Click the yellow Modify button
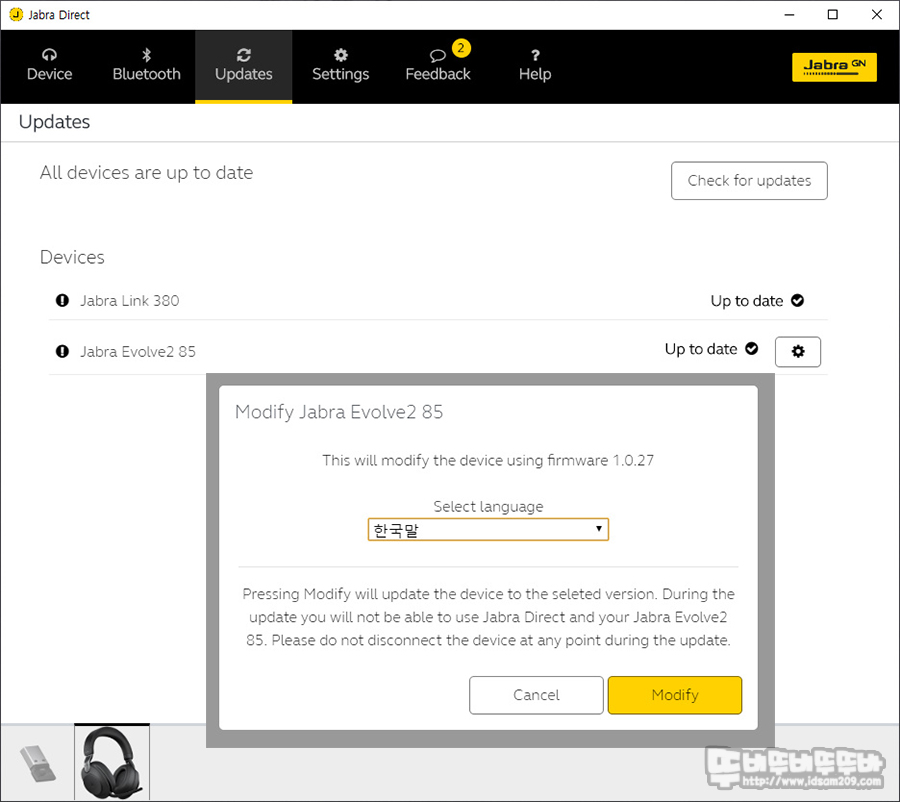Image resolution: width=900 pixels, height=802 pixels. pyautogui.click(x=675, y=695)
